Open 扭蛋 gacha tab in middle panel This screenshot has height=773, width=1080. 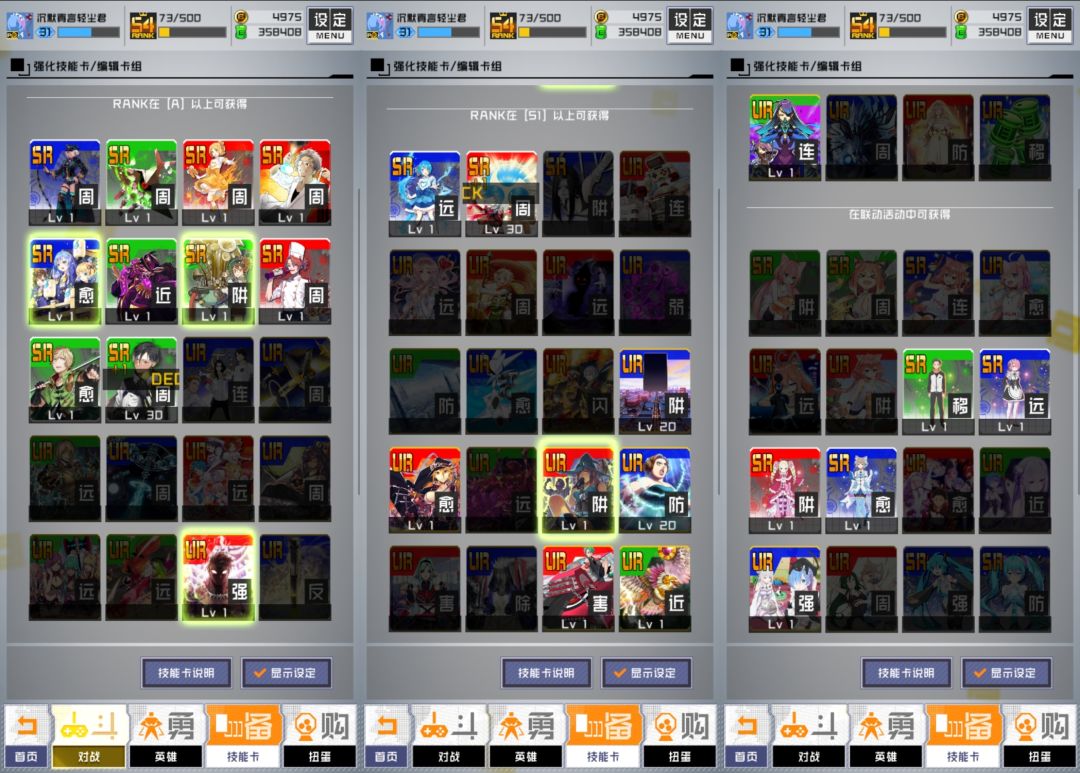pos(680,735)
